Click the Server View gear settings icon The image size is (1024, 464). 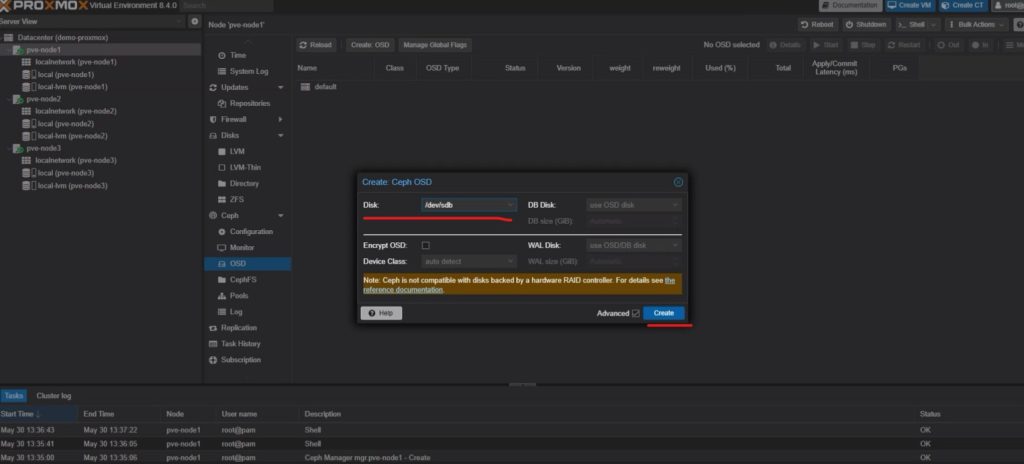[x=194, y=22]
